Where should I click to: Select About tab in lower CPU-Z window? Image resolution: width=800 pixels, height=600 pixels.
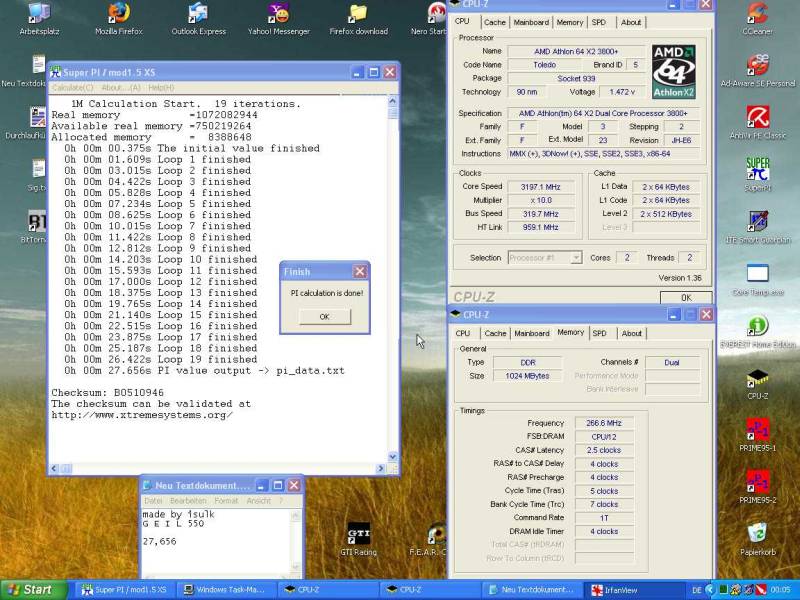click(631, 333)
